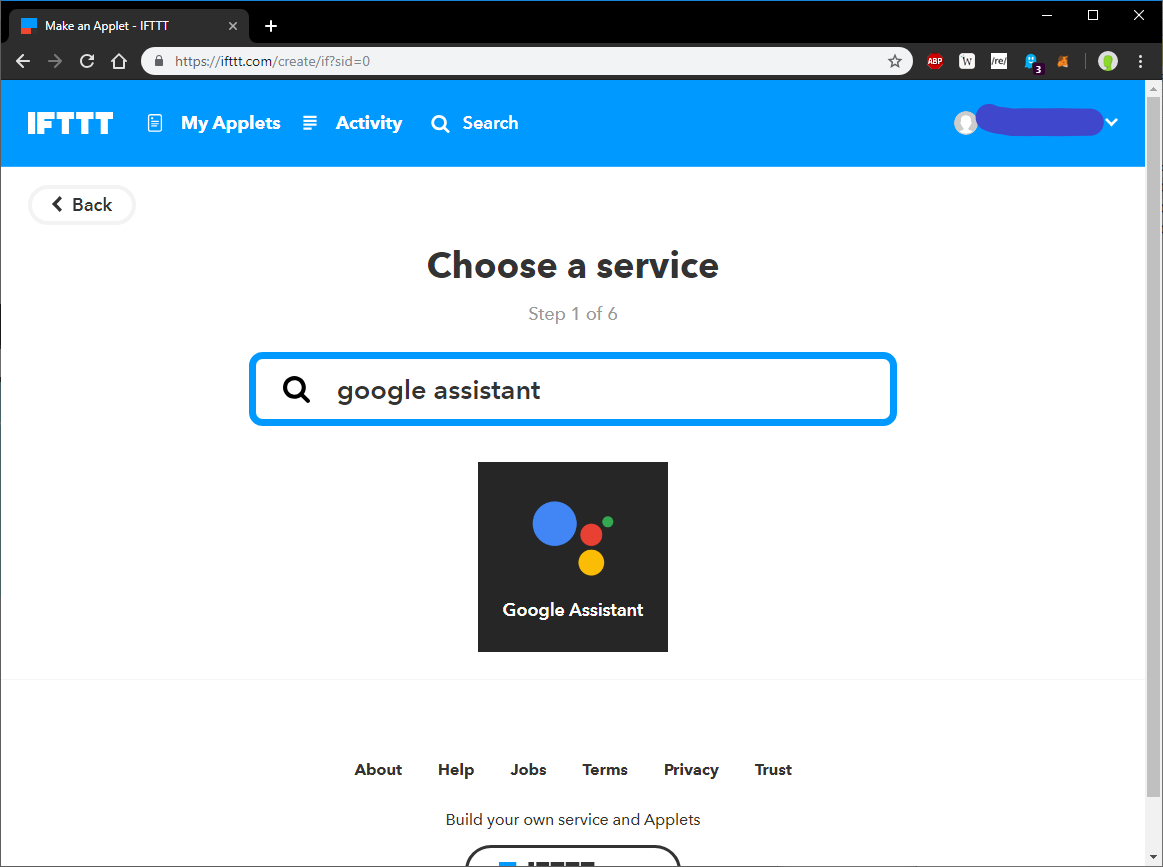Click the /re/ extension icon
Screen dimensions: 1163x867
pyautogui.click(x=998, y=62)
